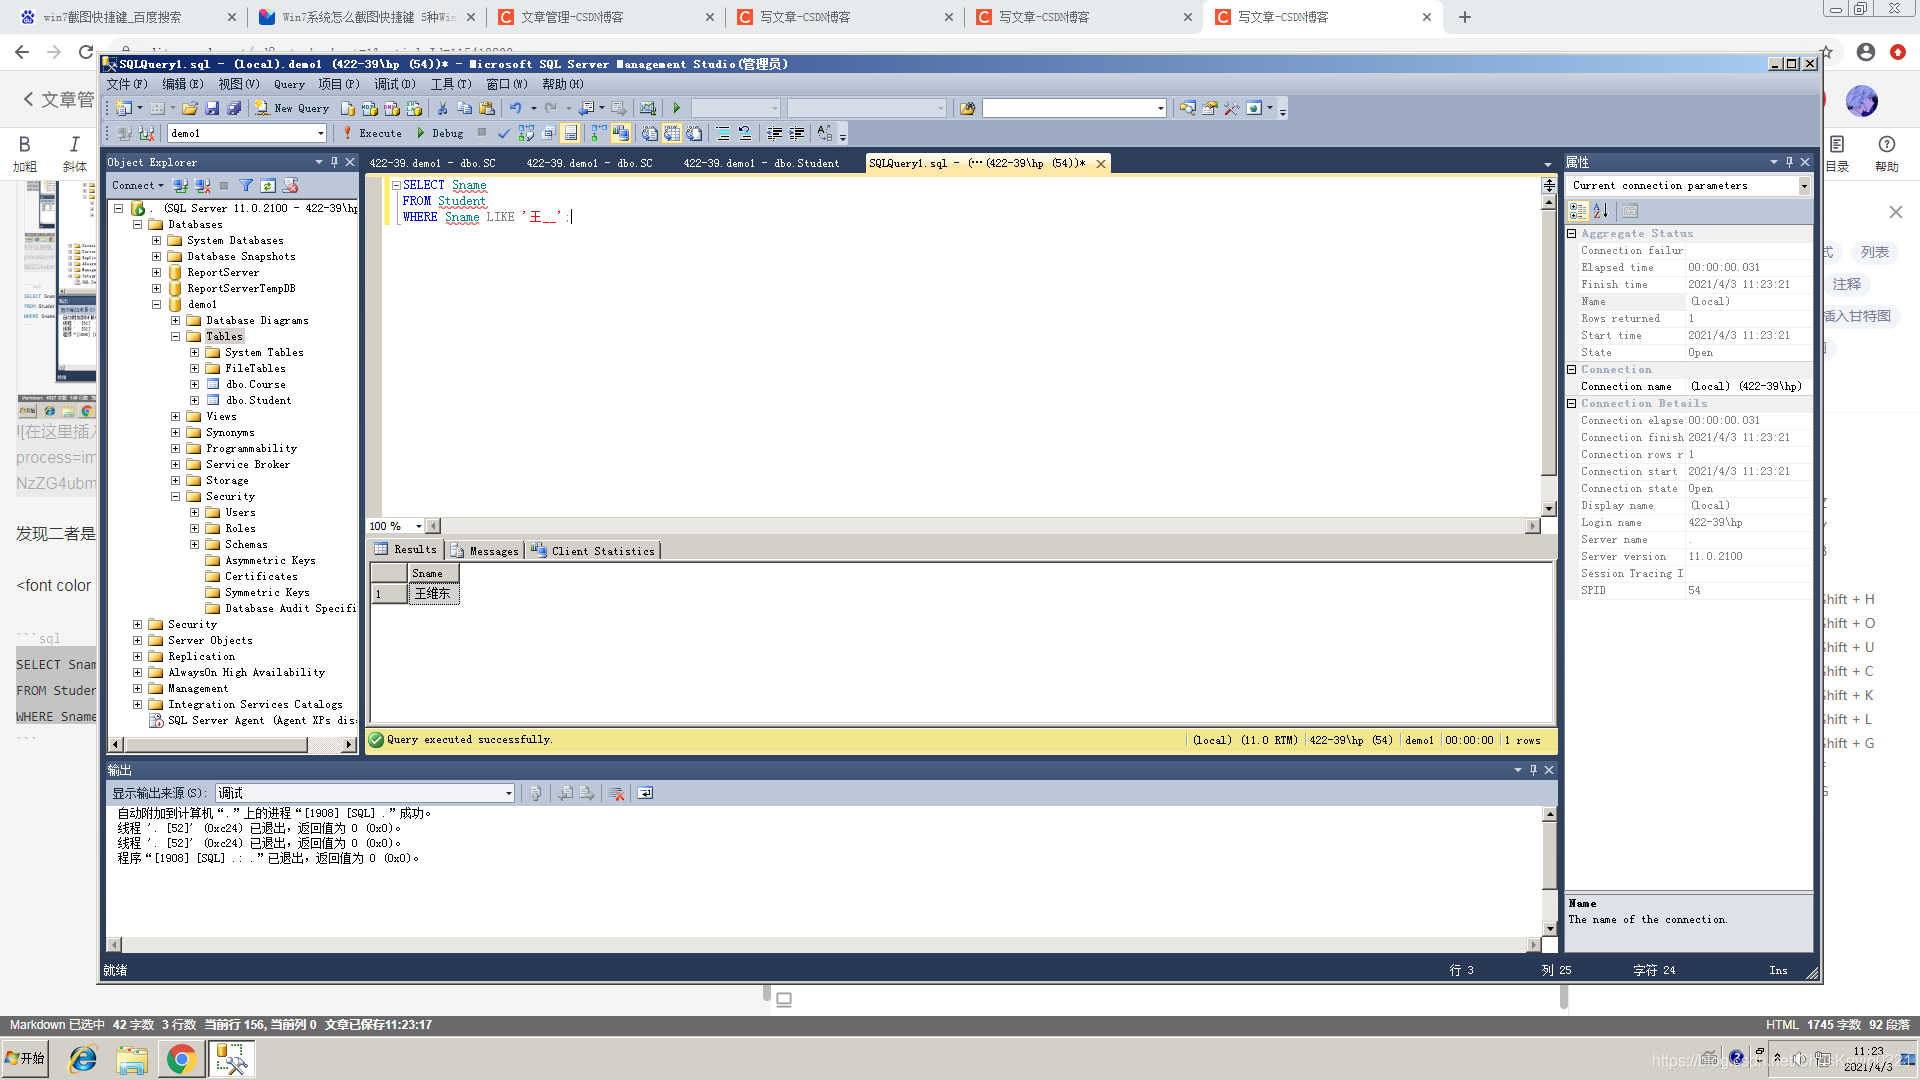1920x1080 pixels.
Task: Click the Refresh icon in Object Explorer
Action: [x=268, y=186]
